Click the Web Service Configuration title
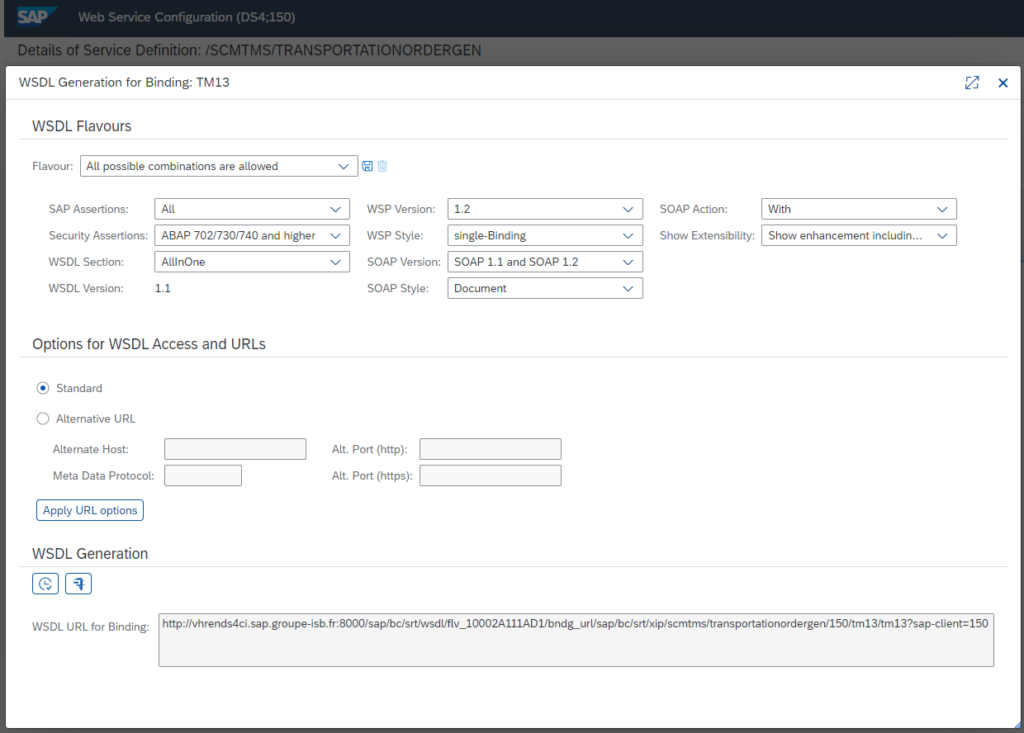Image resolution: width=1024 pixels, height=733 pixels. [x=187, y=17]
